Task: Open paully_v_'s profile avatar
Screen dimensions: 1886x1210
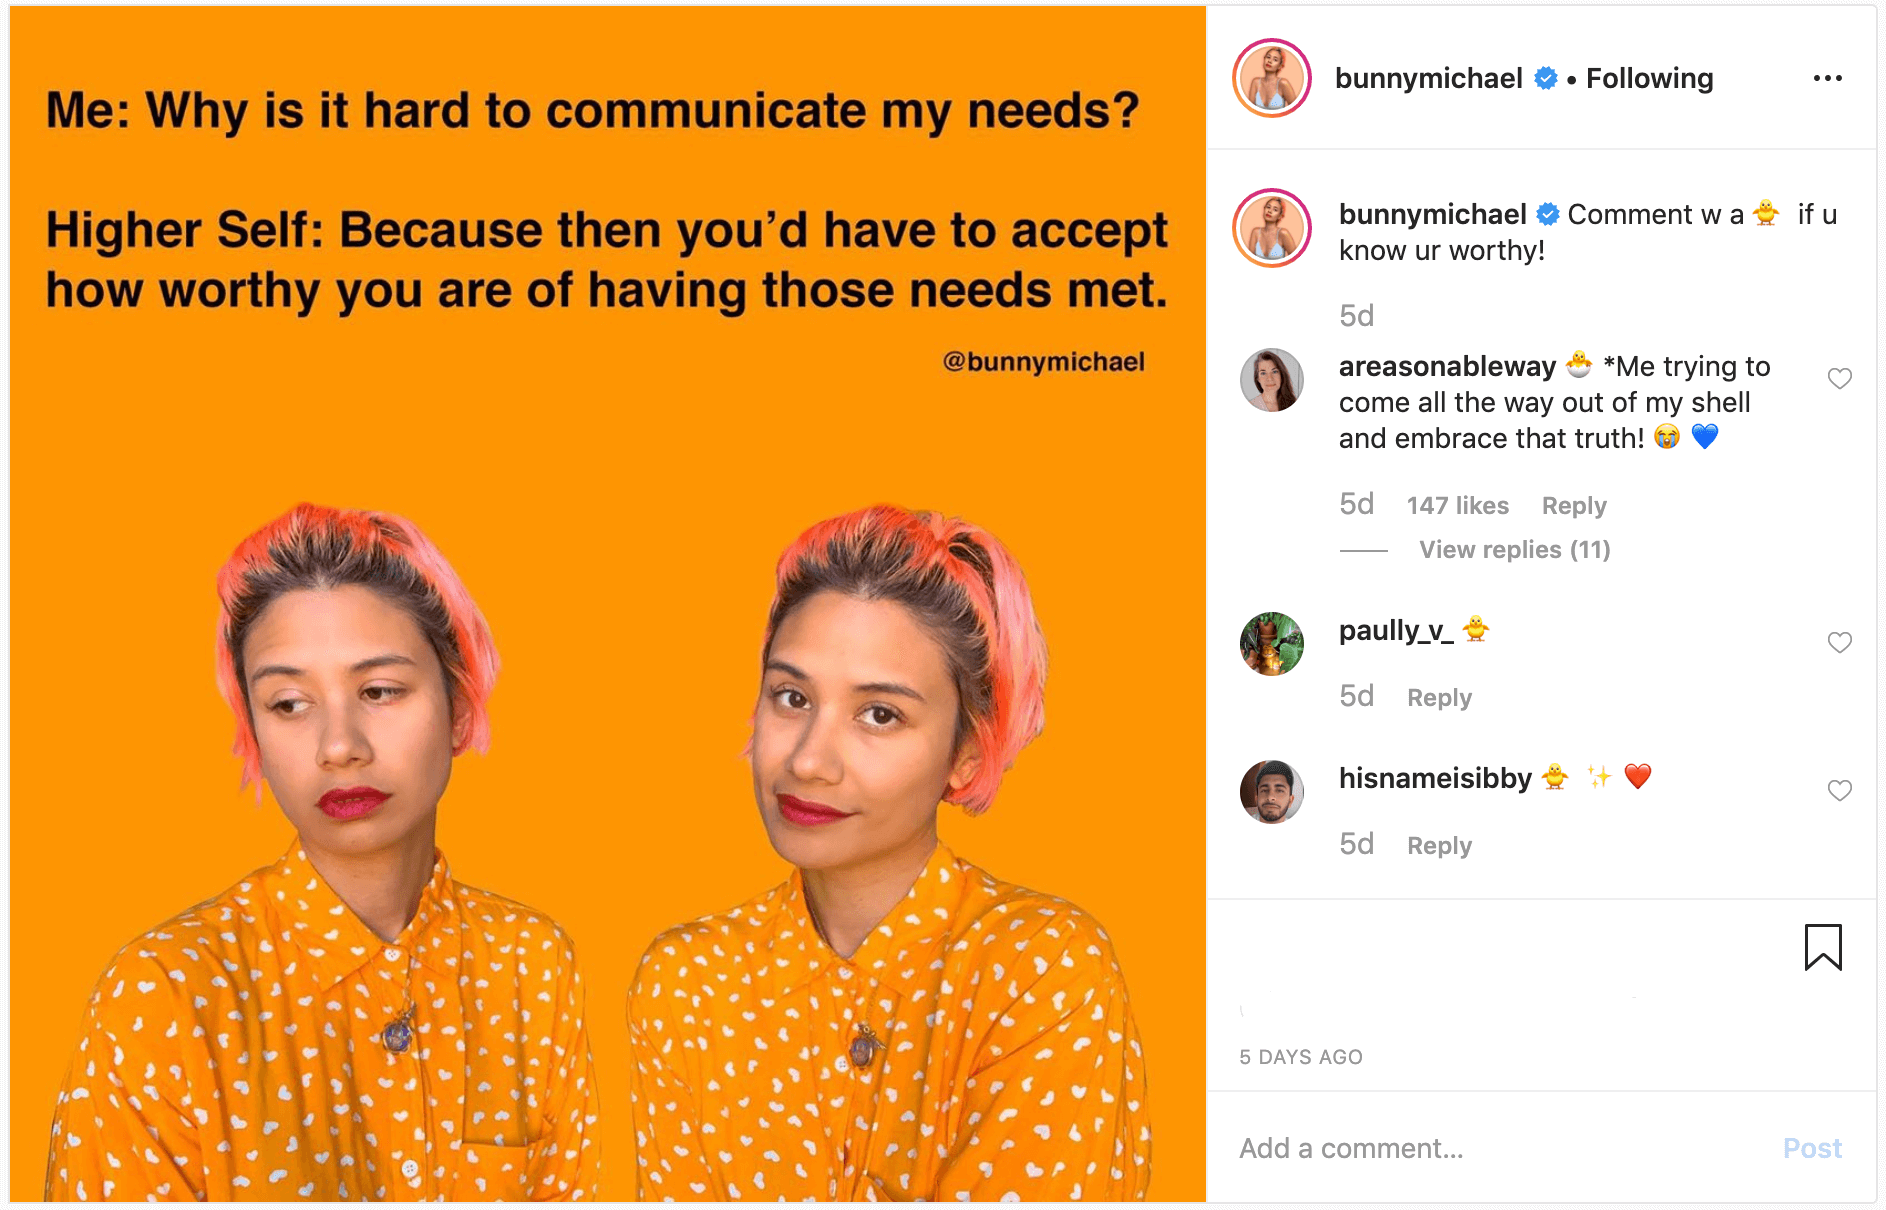Action: tap(1272, 644)
